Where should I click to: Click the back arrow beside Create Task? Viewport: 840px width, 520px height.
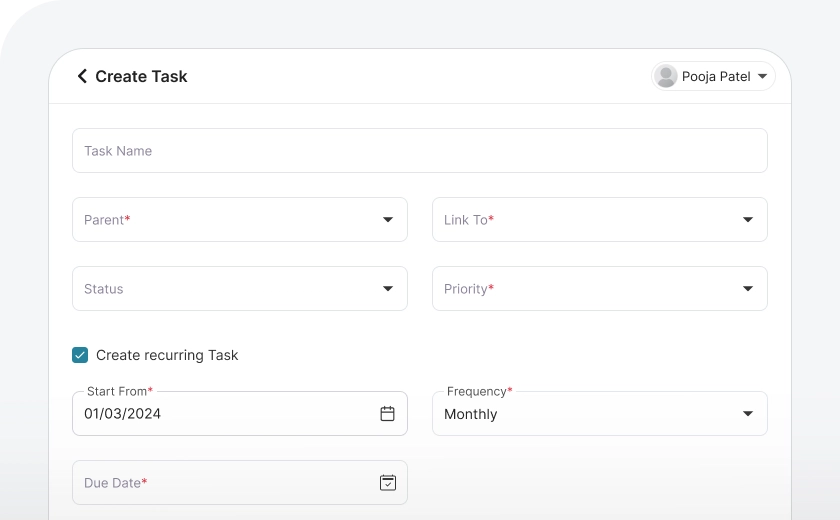[82, 76]
